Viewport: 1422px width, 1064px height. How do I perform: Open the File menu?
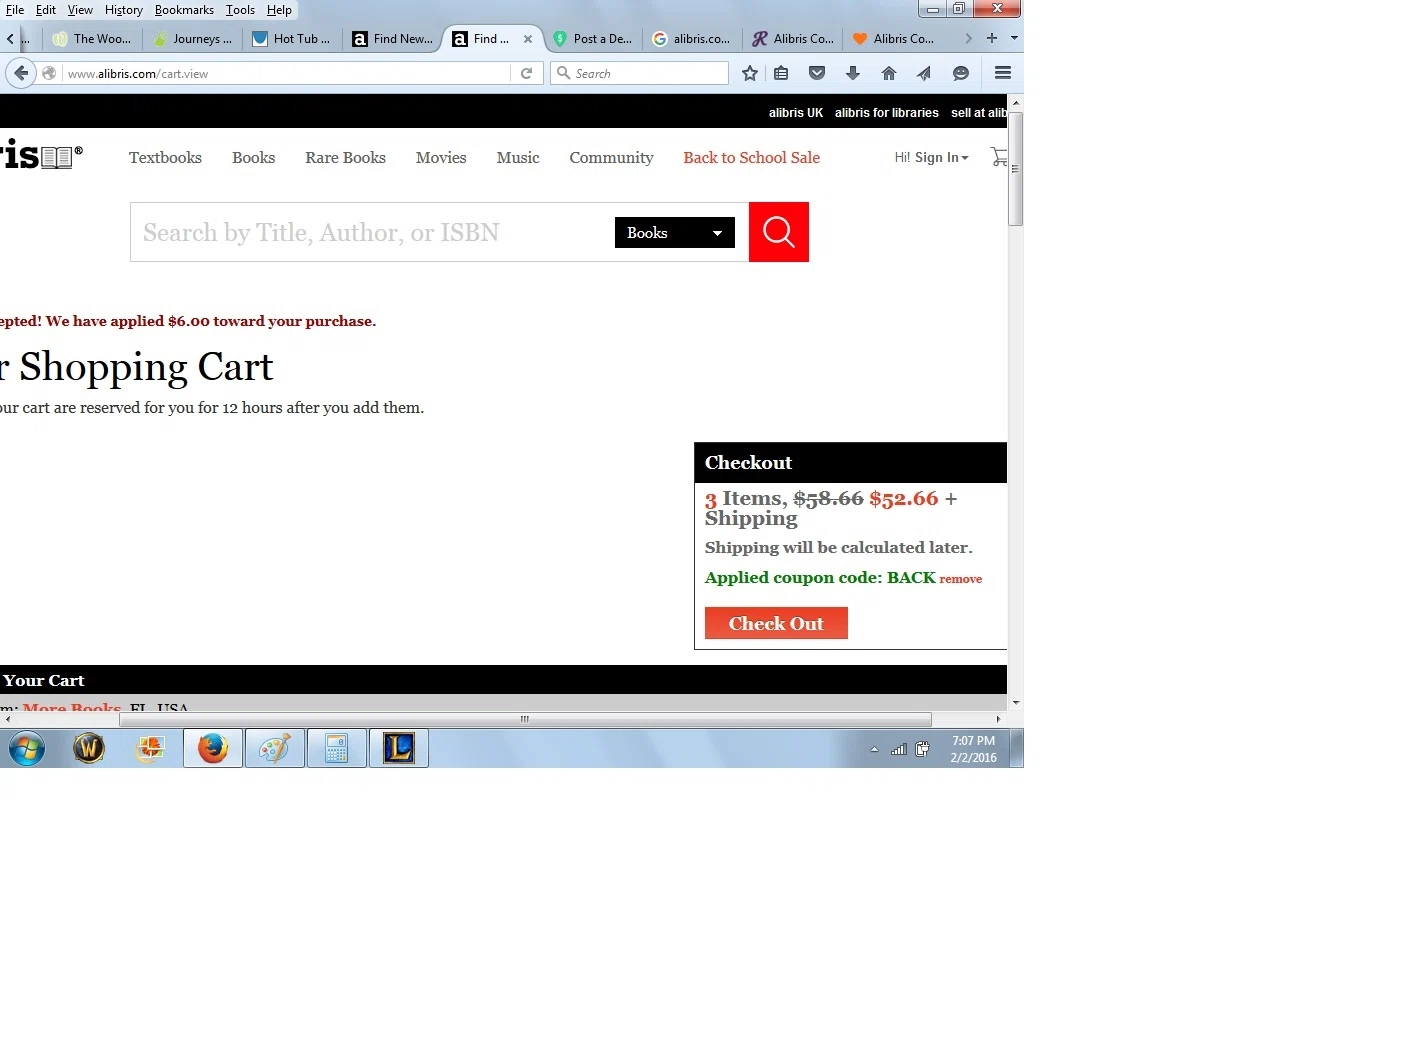tap(15, 10)
